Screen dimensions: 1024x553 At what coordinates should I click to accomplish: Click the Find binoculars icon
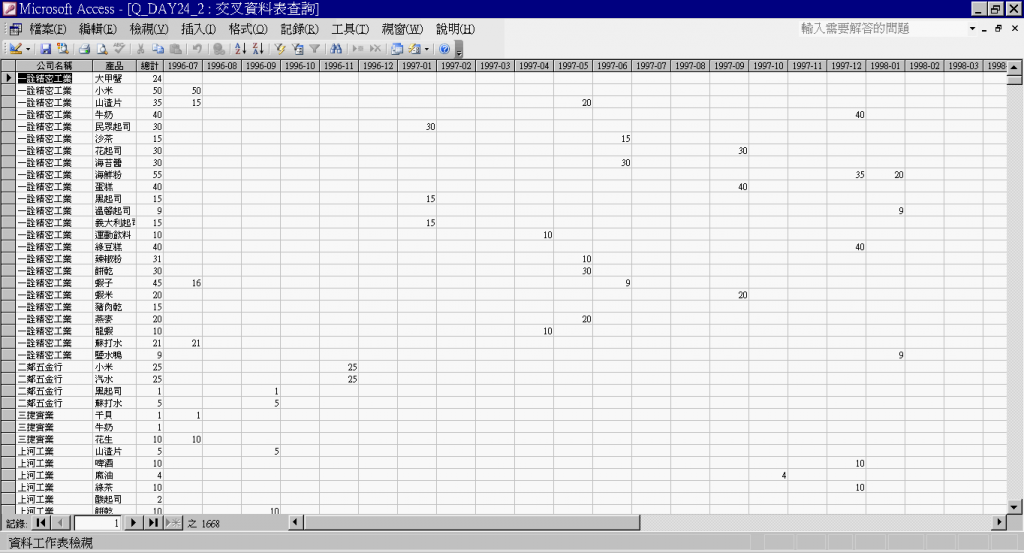336,49
